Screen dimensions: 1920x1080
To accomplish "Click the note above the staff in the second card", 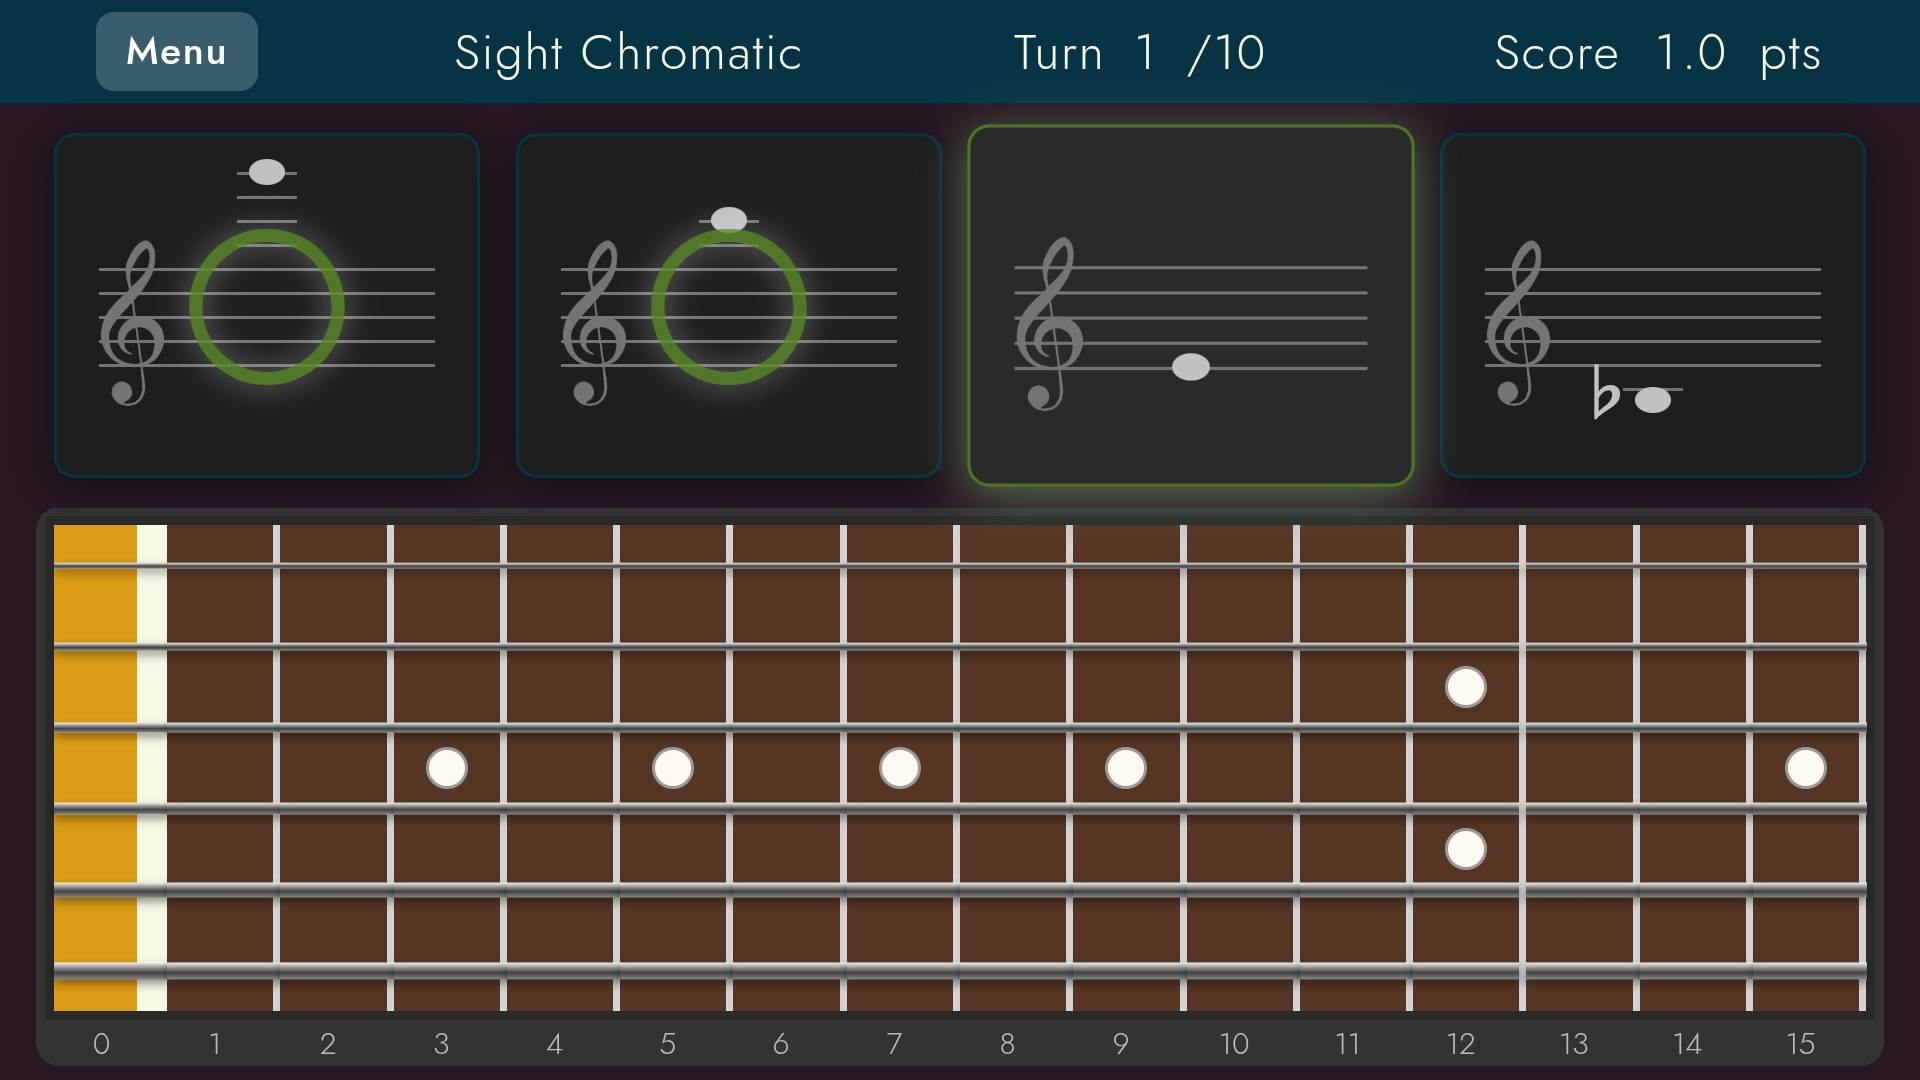I will point(729,218).
